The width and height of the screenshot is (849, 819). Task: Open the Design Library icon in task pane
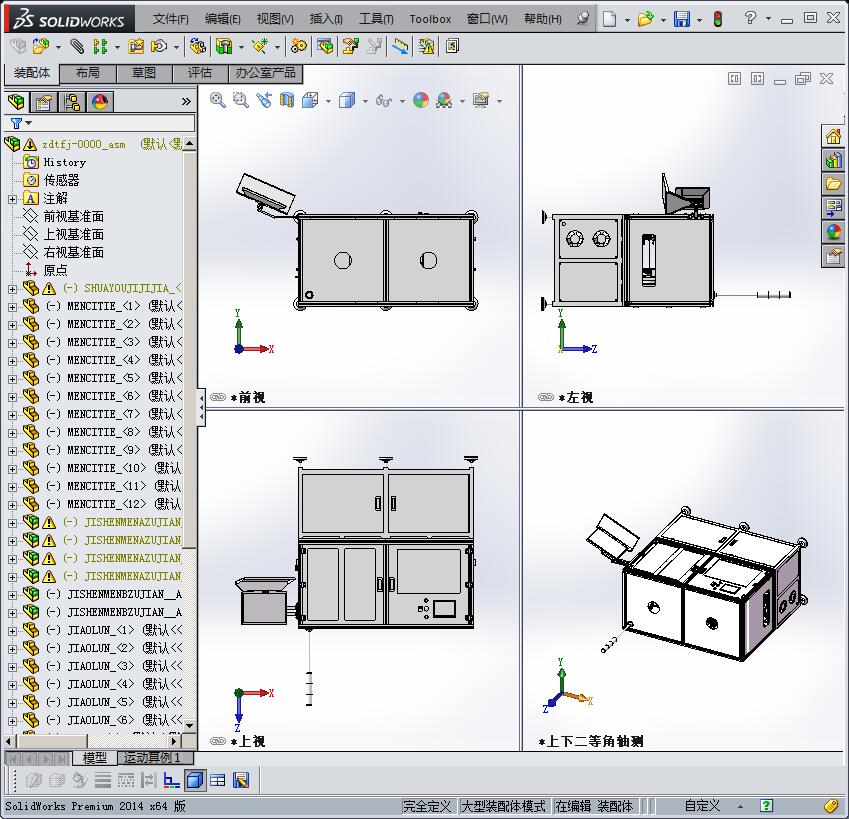tap(834, 160)
